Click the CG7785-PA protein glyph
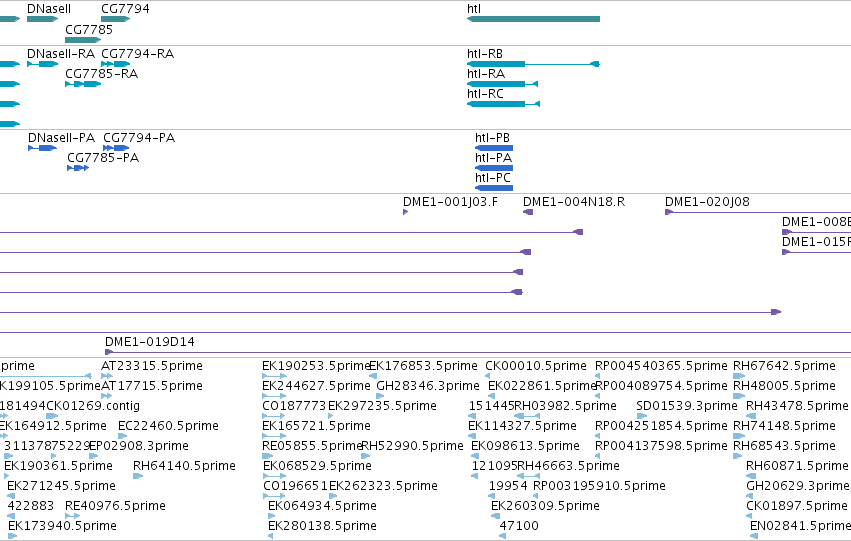This screenshot has height=541, width=851. [78, 168]
